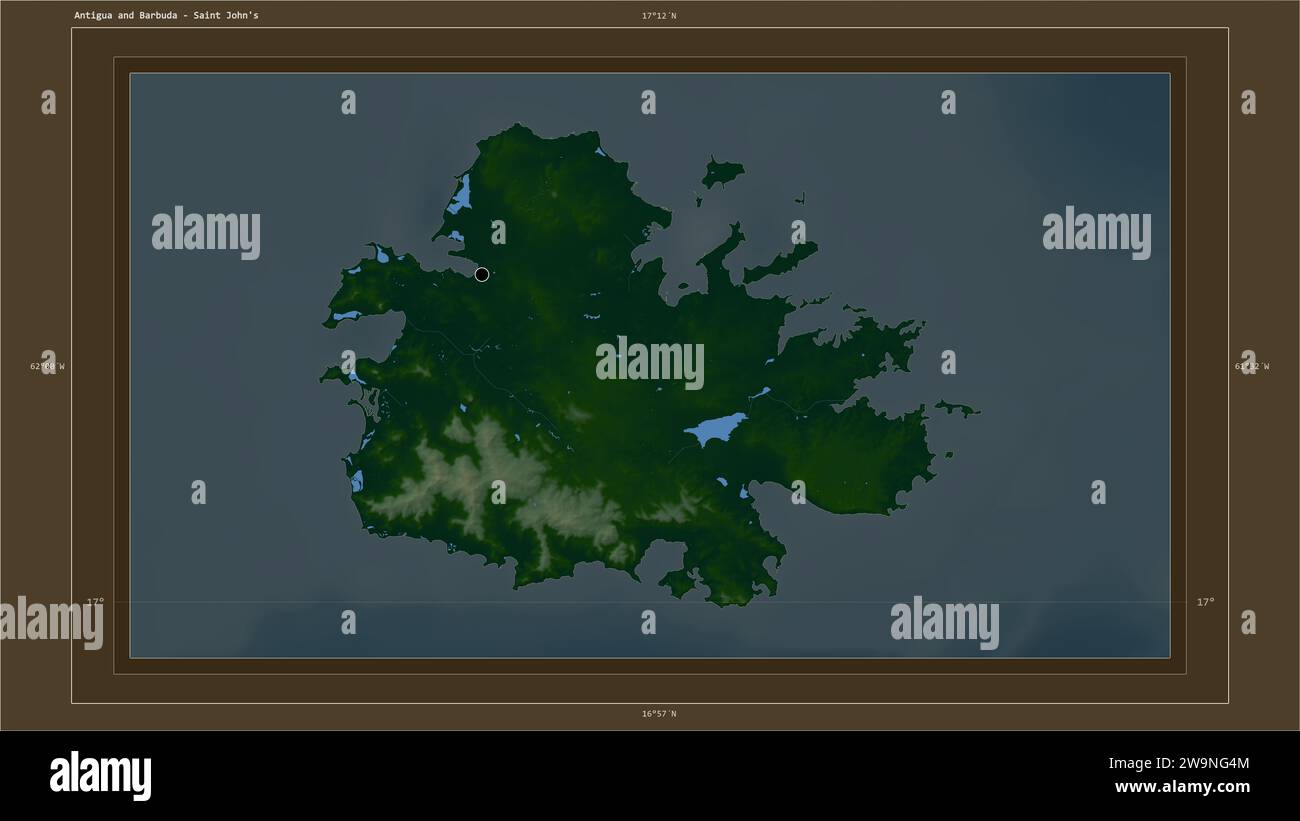Click the Alamy logo in the black footer
Screen dimensions: 1300x821
101,775
